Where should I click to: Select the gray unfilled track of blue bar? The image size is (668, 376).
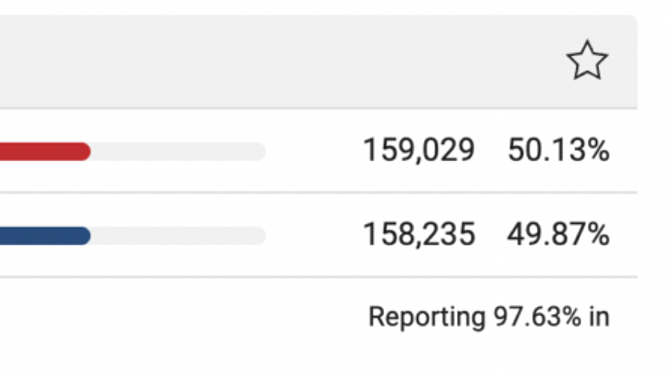pyautogui.click(x=179, y=236)
